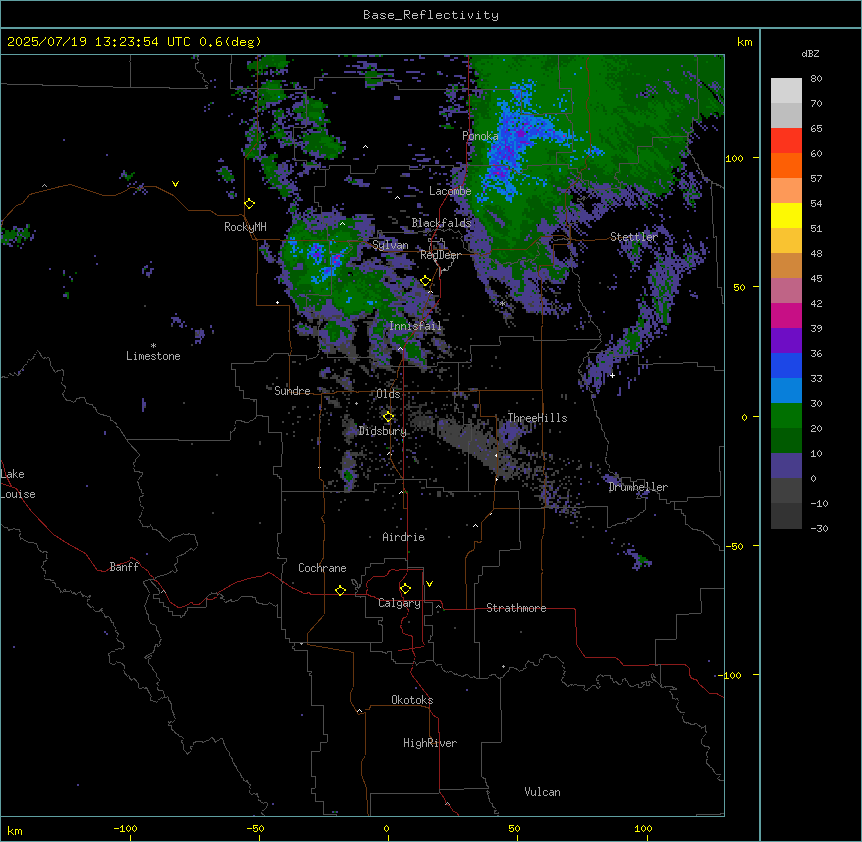The image size is (862, 842).
Task: Click the Cochrane town label
Action: point(322,568)
